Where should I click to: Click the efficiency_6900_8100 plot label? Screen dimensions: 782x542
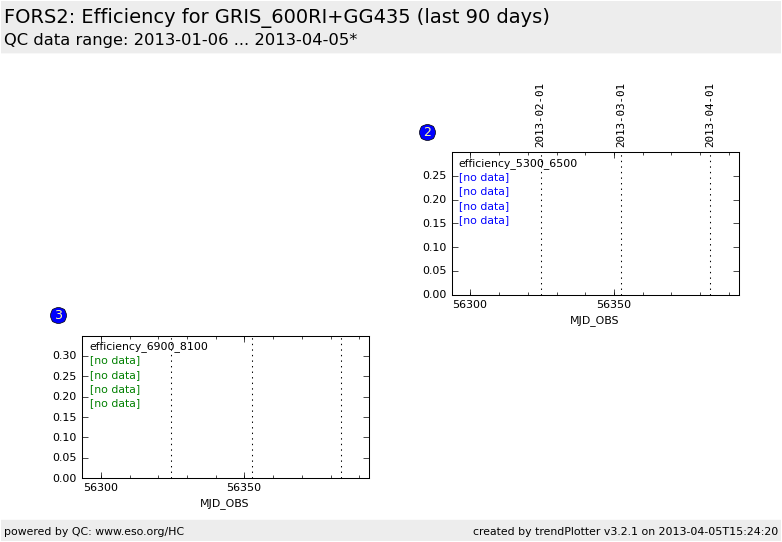[149, 347]
